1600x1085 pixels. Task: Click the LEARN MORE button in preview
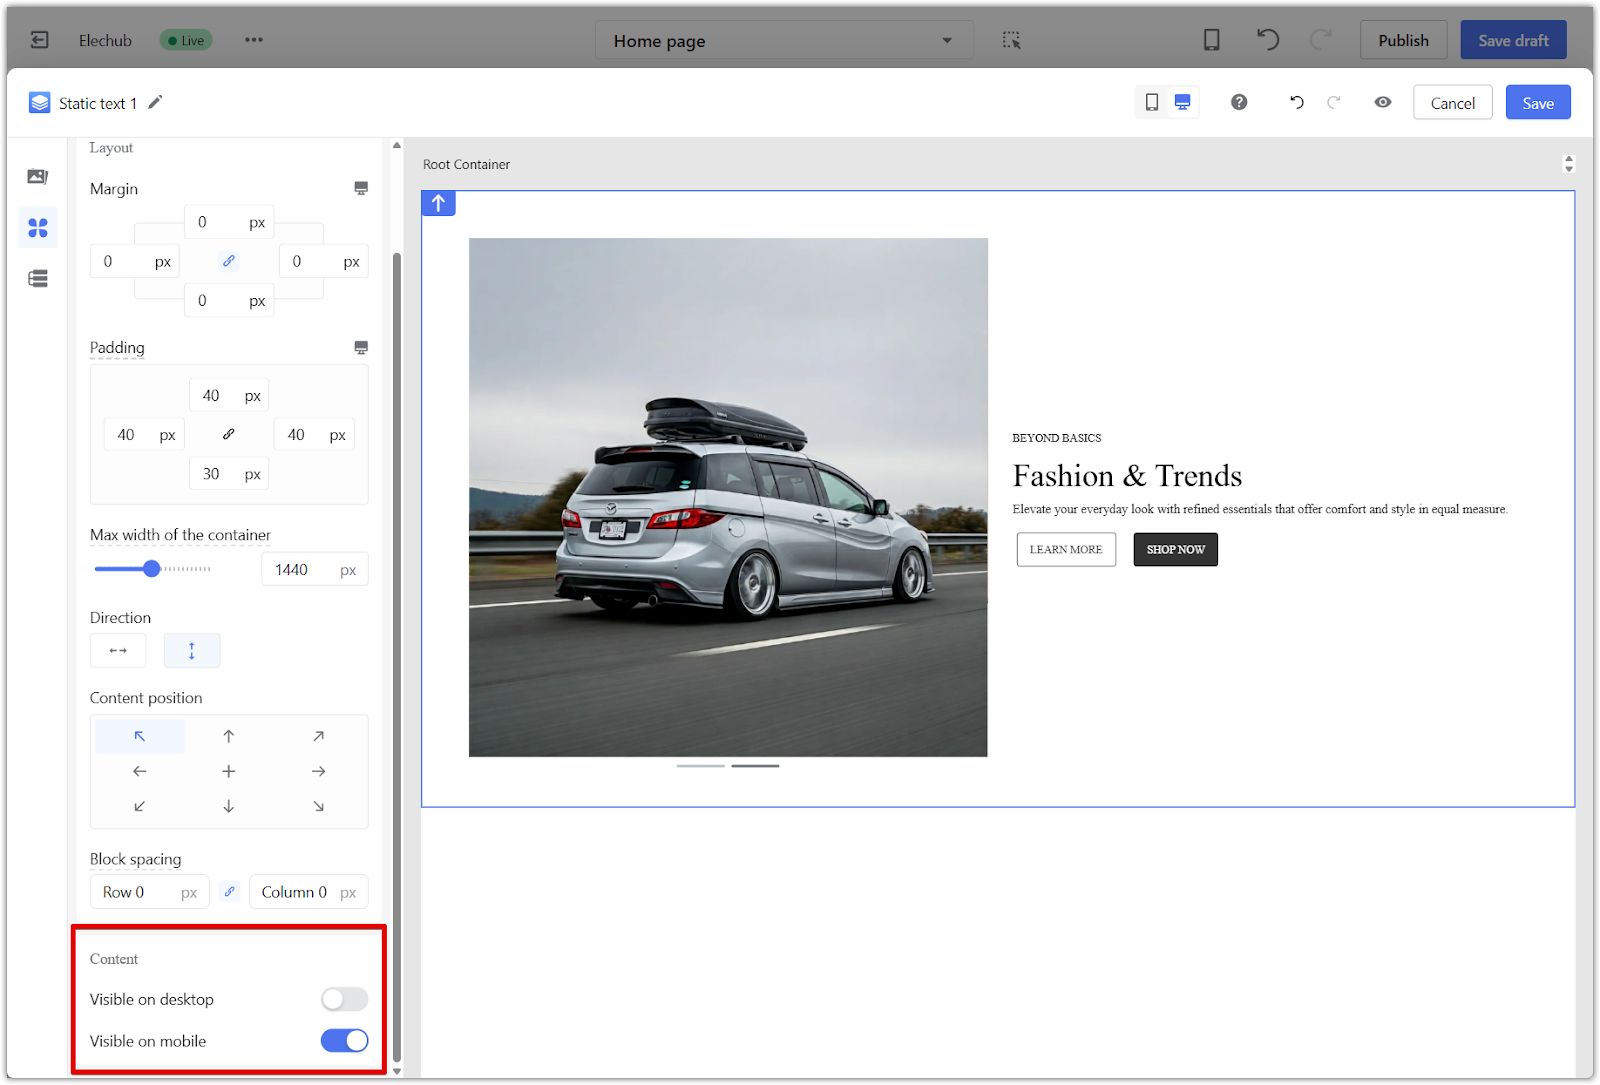(1066, 550)
